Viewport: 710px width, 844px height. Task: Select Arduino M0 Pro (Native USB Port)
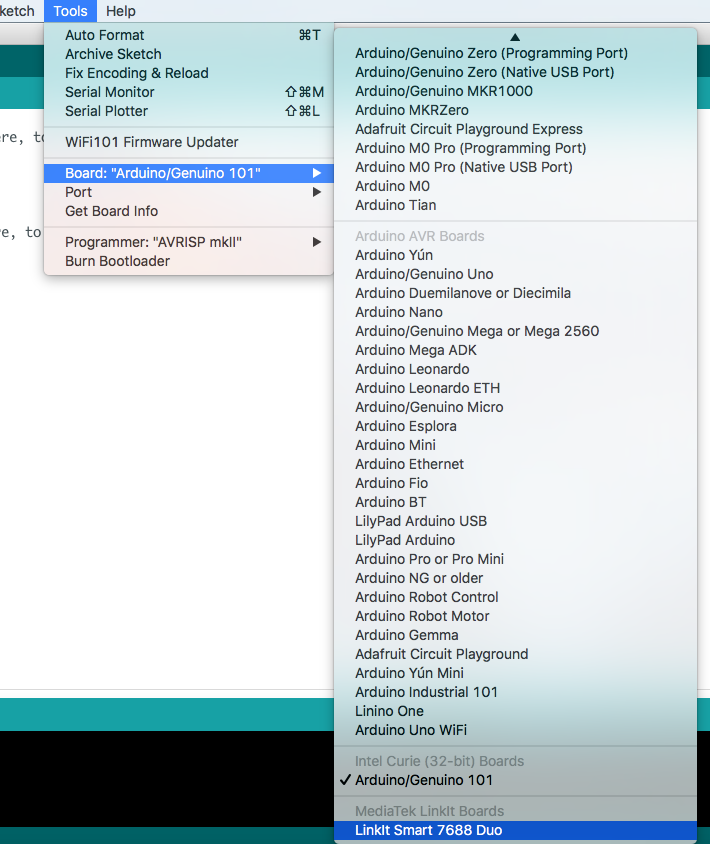(515, 167)
